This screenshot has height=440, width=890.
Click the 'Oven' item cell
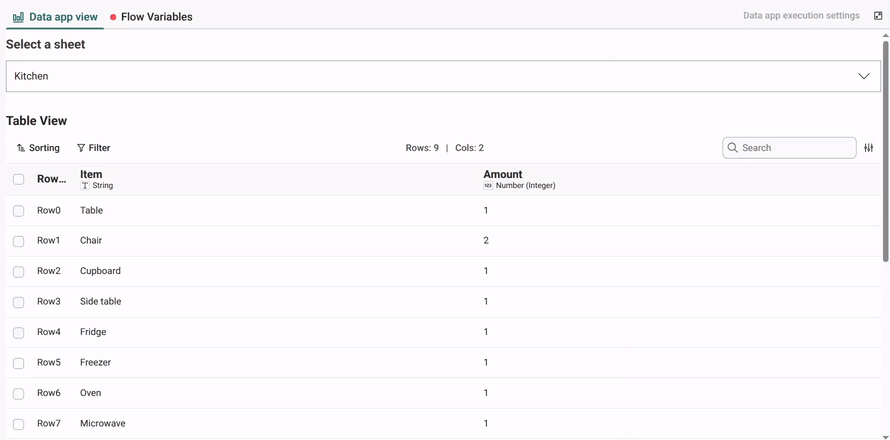coord(91,393)
